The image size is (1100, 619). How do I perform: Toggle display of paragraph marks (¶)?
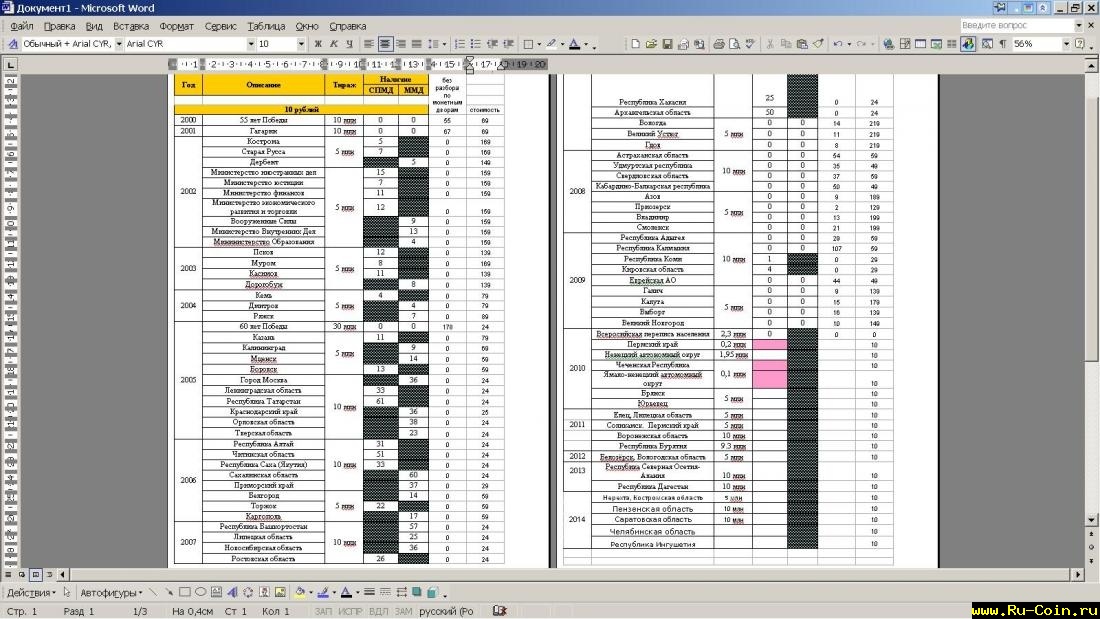1003,44
